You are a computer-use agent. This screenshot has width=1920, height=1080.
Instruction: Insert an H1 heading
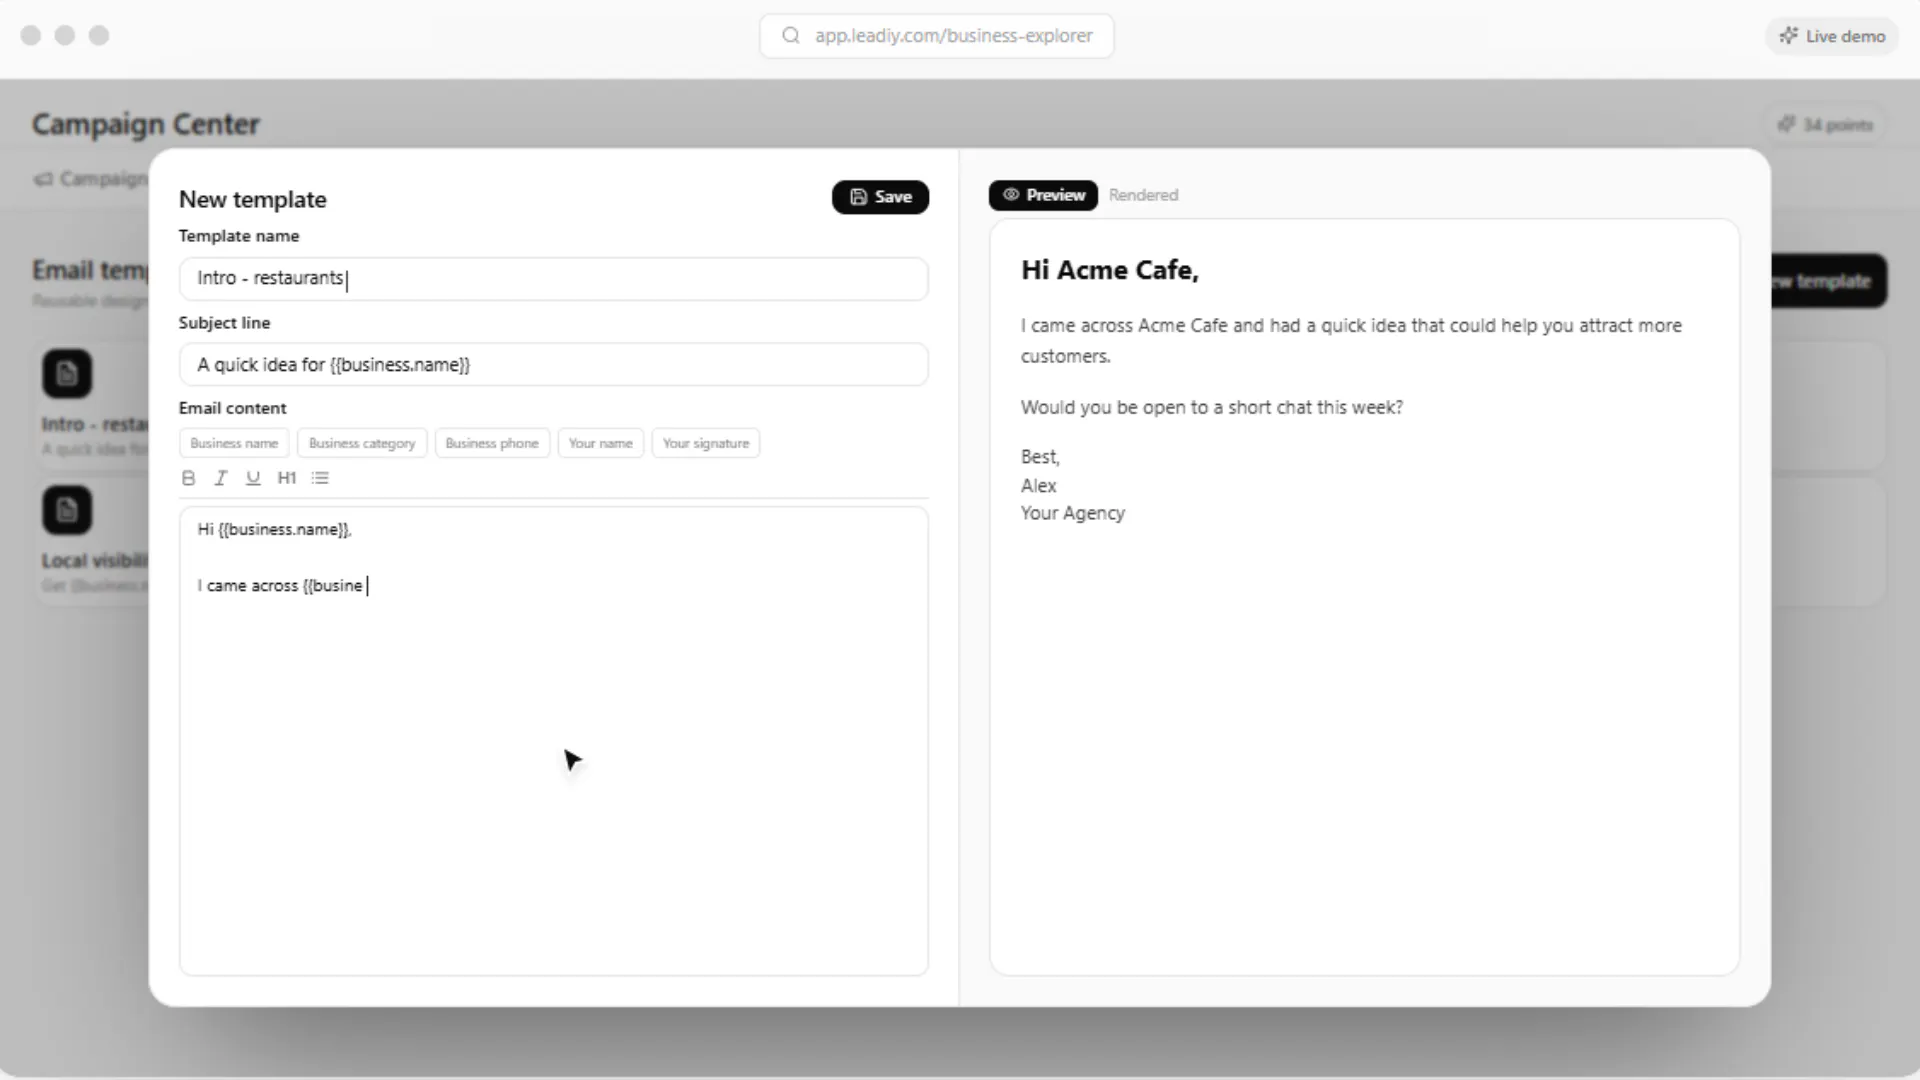[287, 478]
